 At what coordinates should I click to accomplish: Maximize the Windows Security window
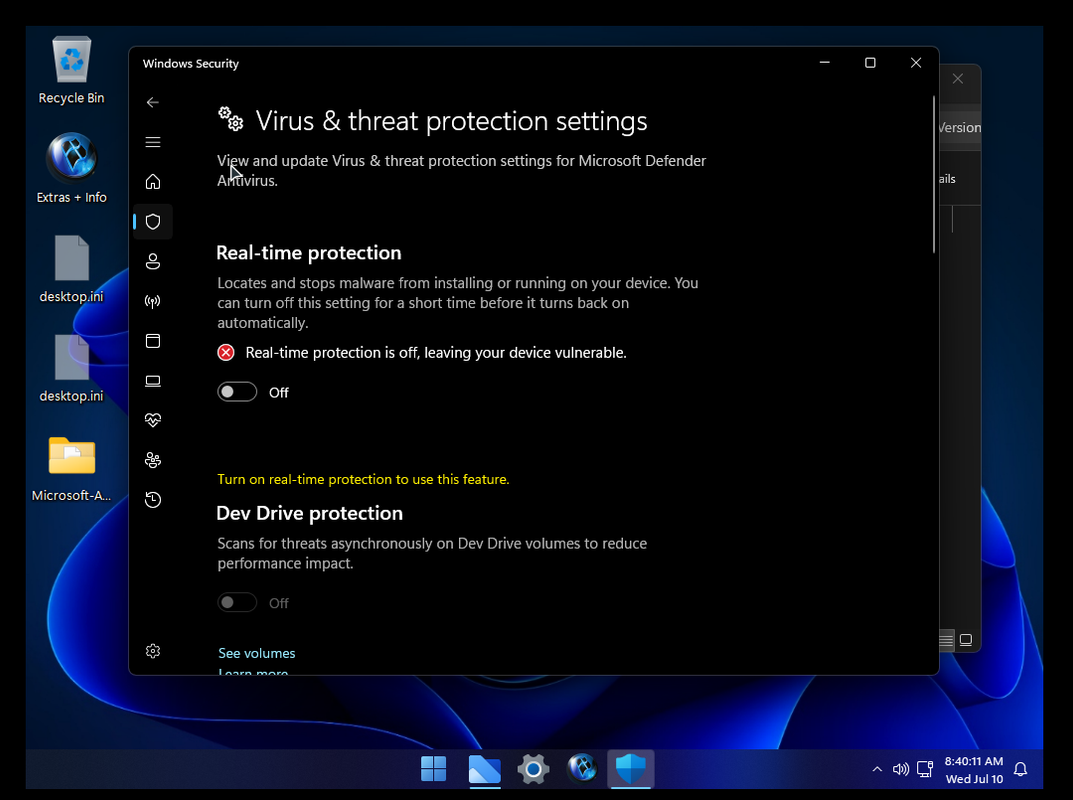pos(870,63)
